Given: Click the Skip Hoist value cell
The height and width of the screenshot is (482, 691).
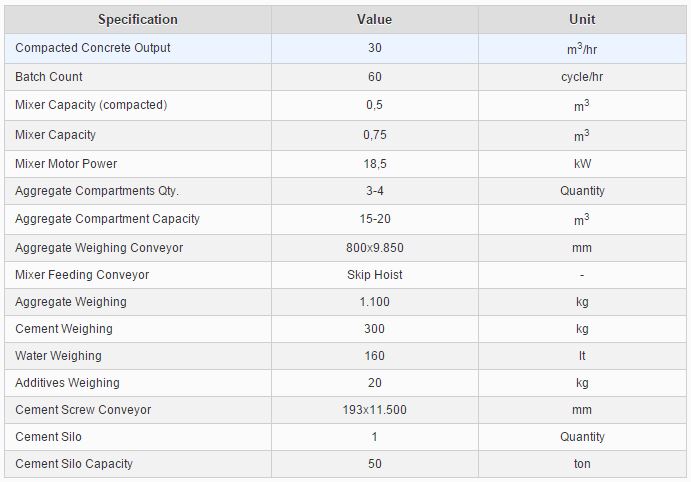Looking at the screenshot, I should (374, 275).
